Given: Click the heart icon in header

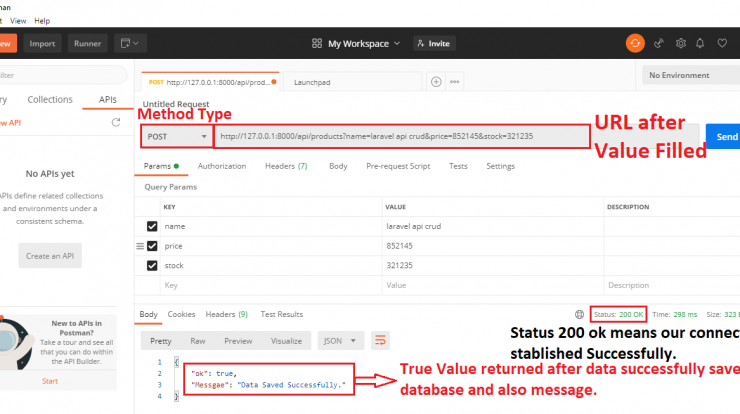Looking at the screenshot, I should (x=722, y=43).
